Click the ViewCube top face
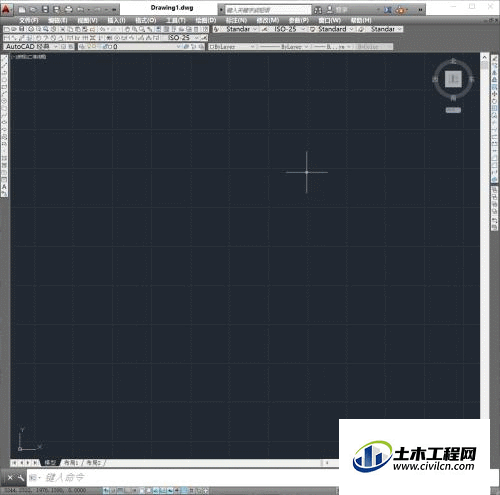500x495 pixels. [x=453, y=79]
